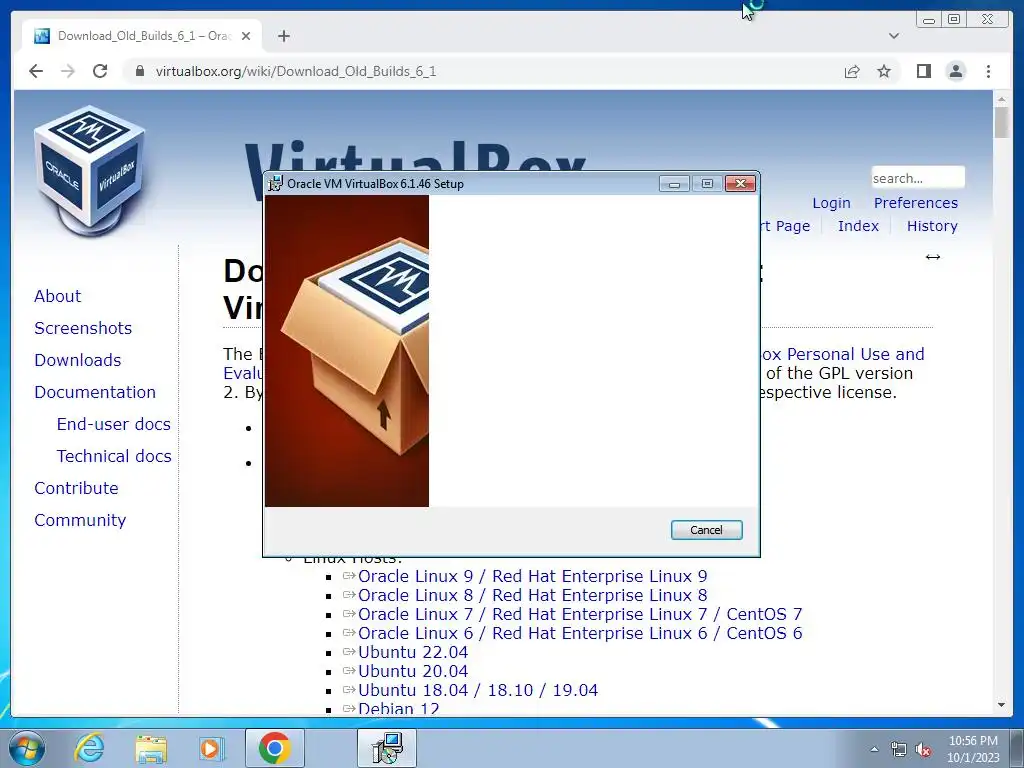Viewport: 1024px width, 768px height.
Task: Click the page scrollbar up arrow
Action: [1001, 99]
